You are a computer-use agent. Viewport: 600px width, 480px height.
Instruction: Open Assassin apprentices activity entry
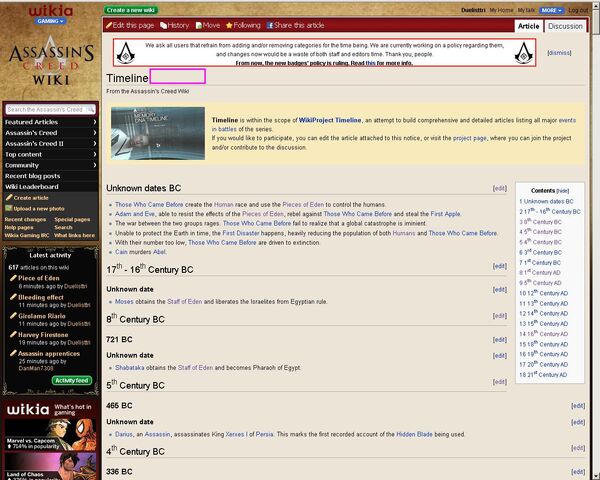(49, 354)
